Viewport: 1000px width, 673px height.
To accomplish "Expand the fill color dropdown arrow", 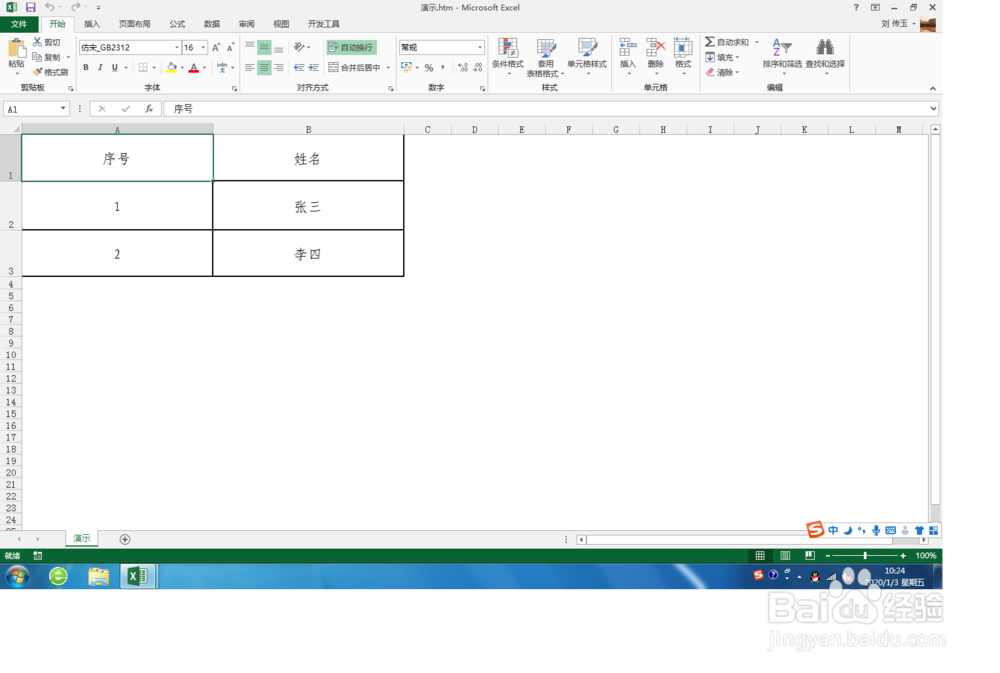I will coord(182,68).
